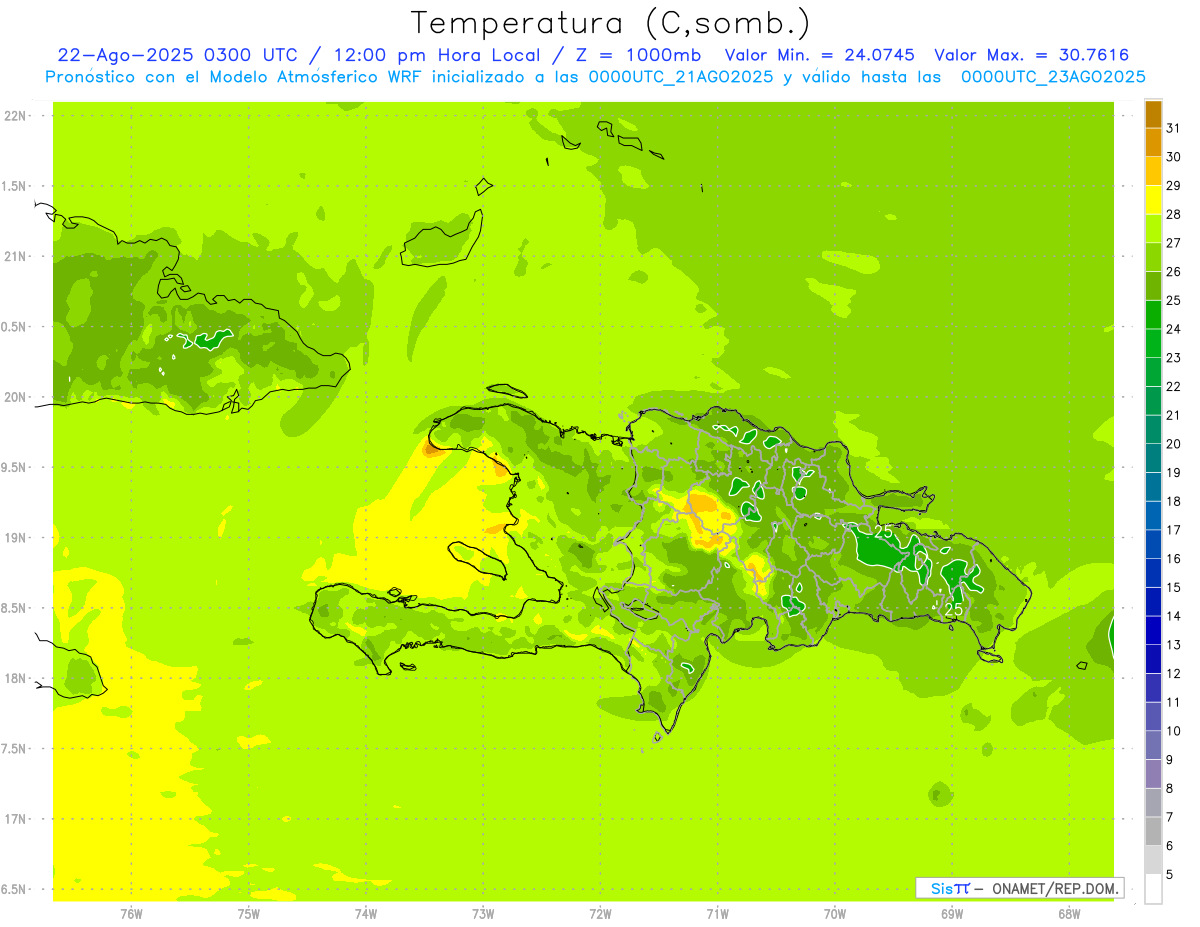The height and width of the screenshot is (927, 1200).
Task: Click the '72W' longitude axis label
Action: (x=600, y=914)
